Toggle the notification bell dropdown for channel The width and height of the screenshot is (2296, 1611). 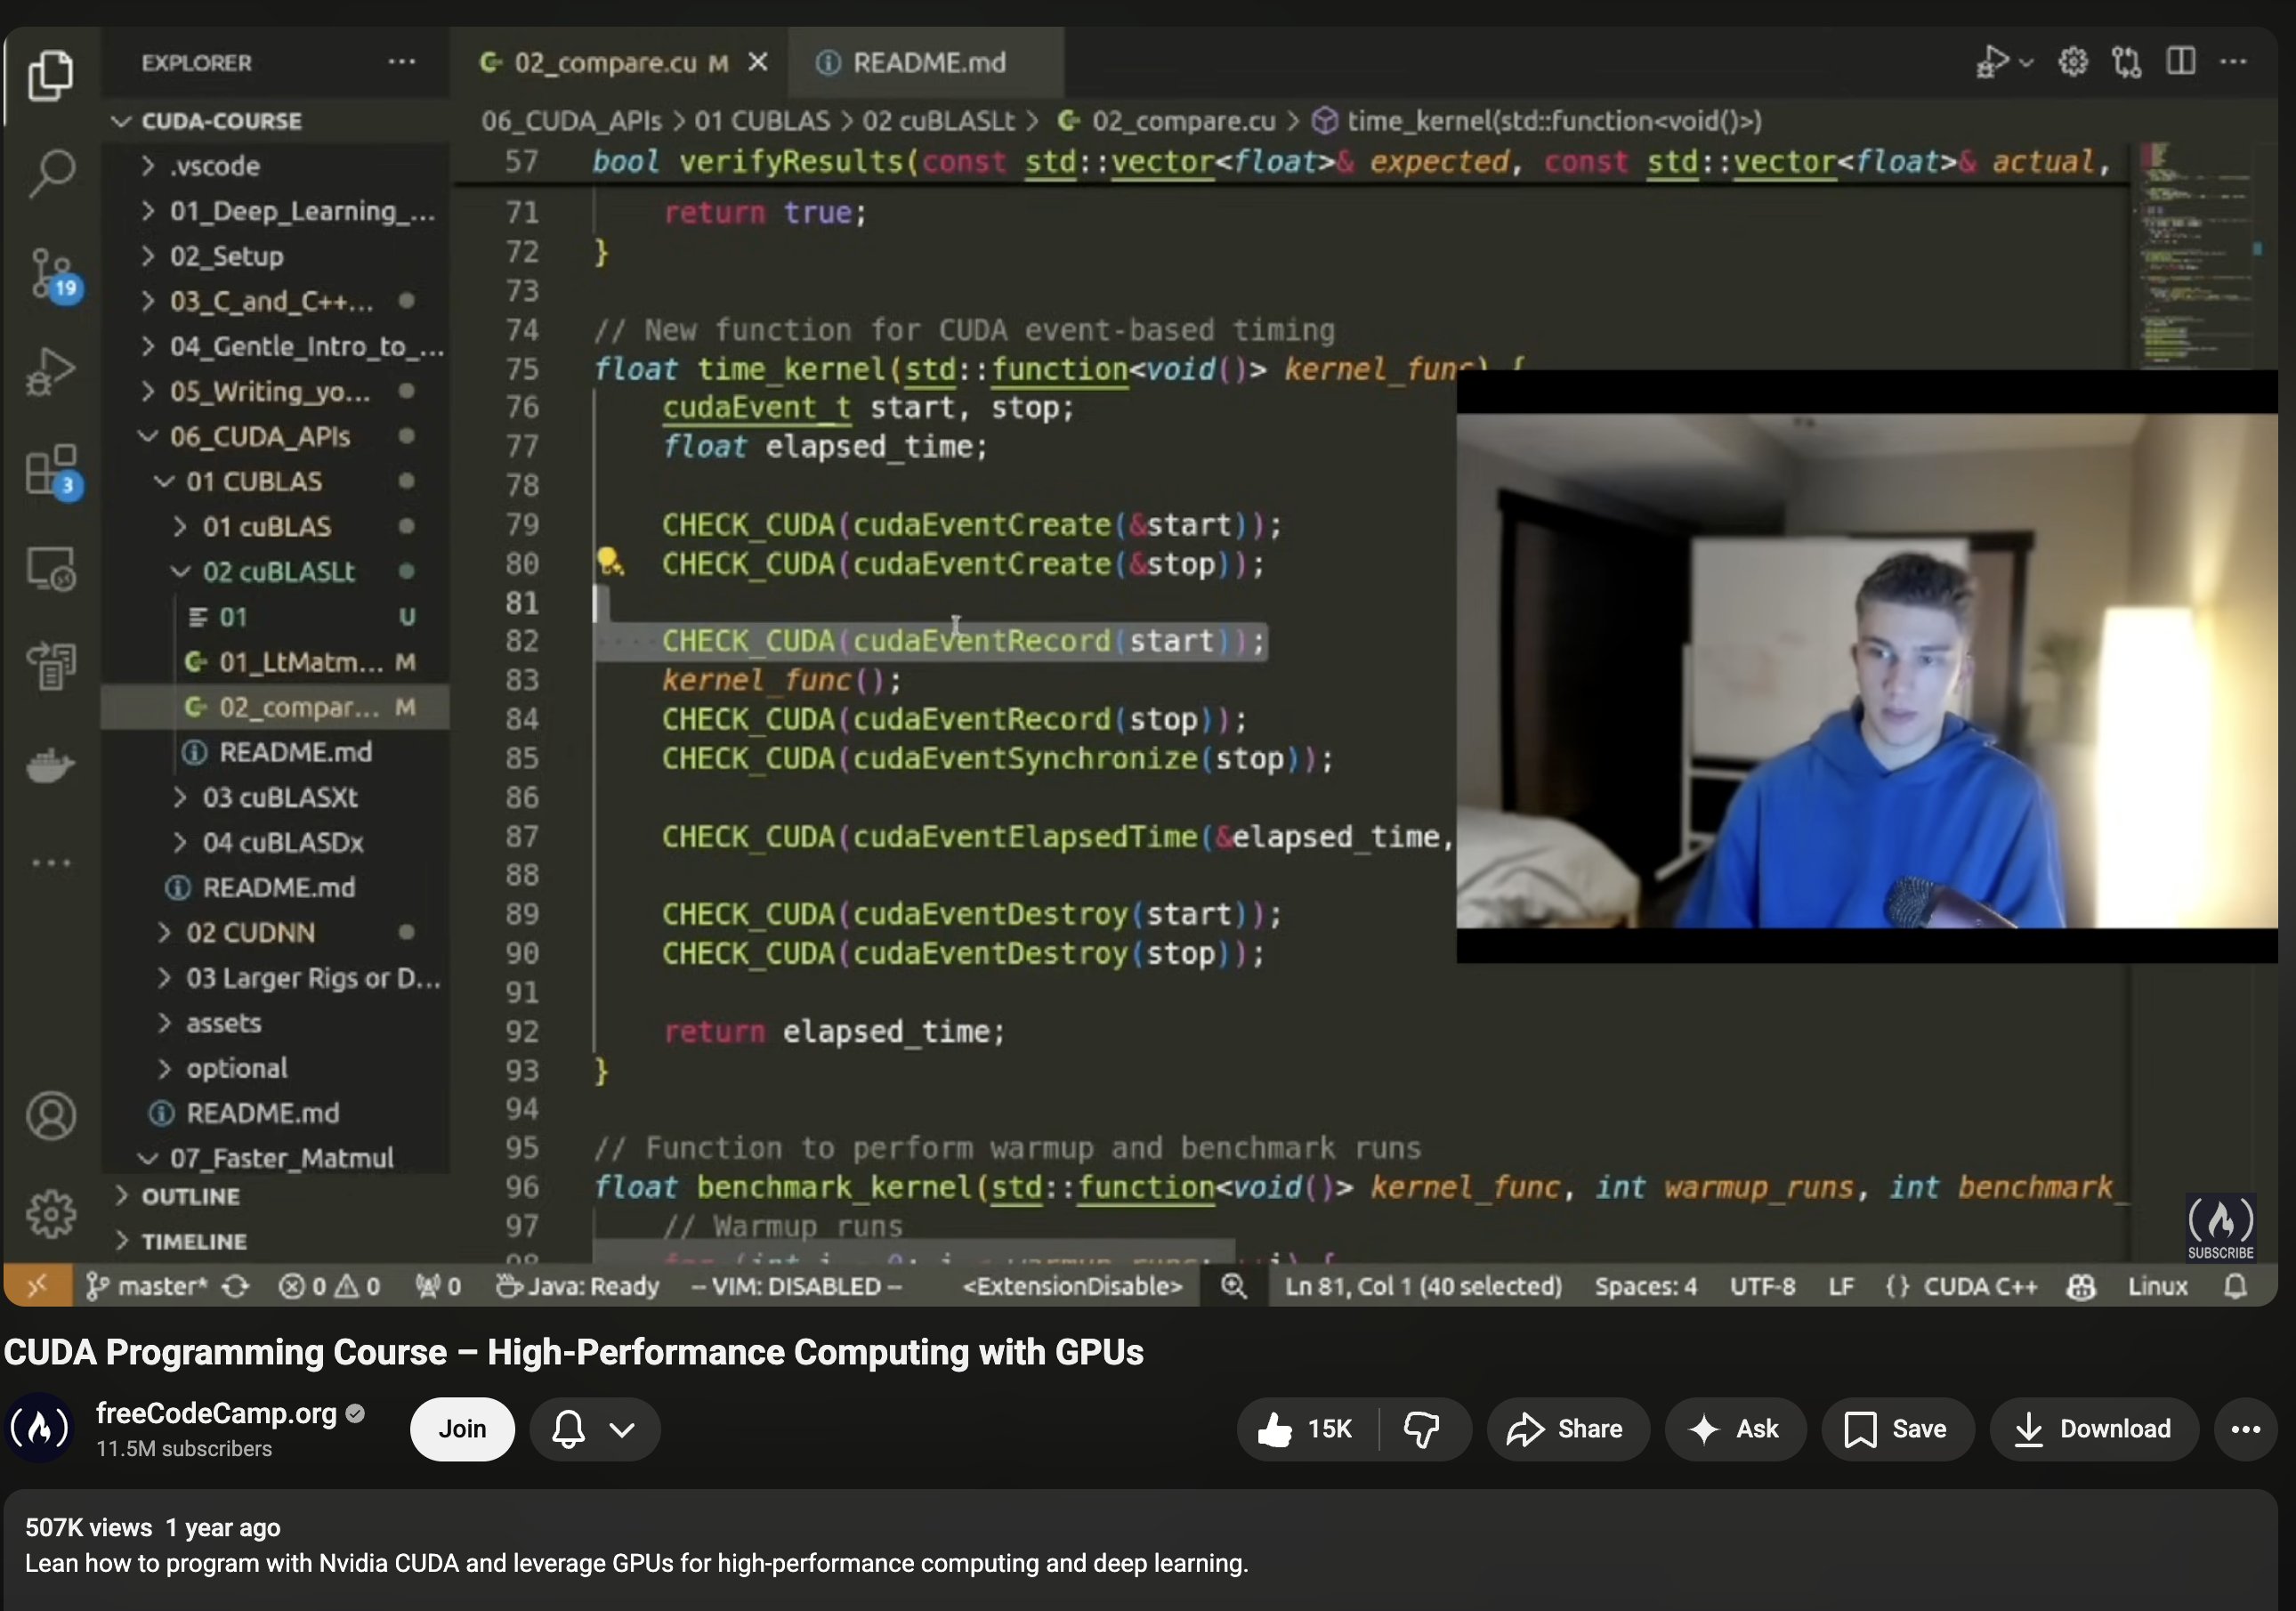pyautogui.click(x=595, y=1429)
